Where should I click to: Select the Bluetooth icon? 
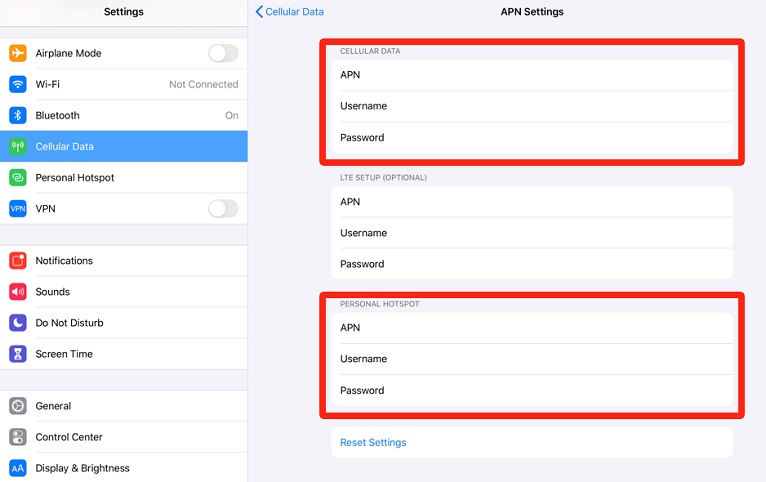tap(18, 115)
